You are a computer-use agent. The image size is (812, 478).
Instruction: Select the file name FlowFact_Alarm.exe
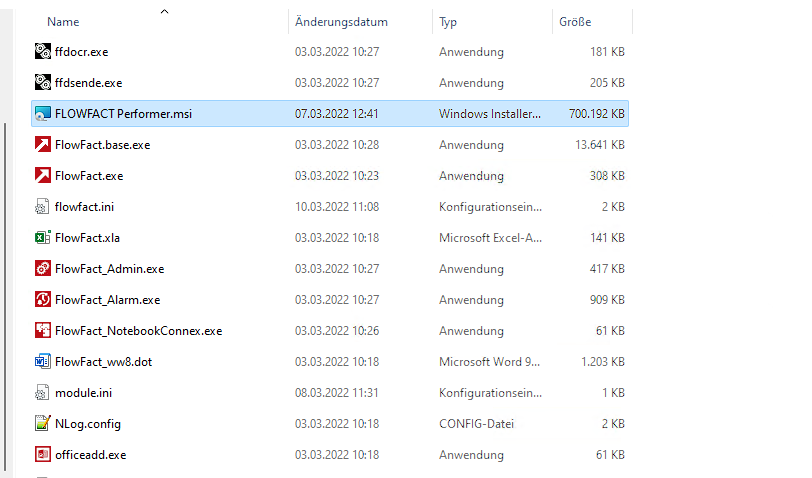[108, 300]
